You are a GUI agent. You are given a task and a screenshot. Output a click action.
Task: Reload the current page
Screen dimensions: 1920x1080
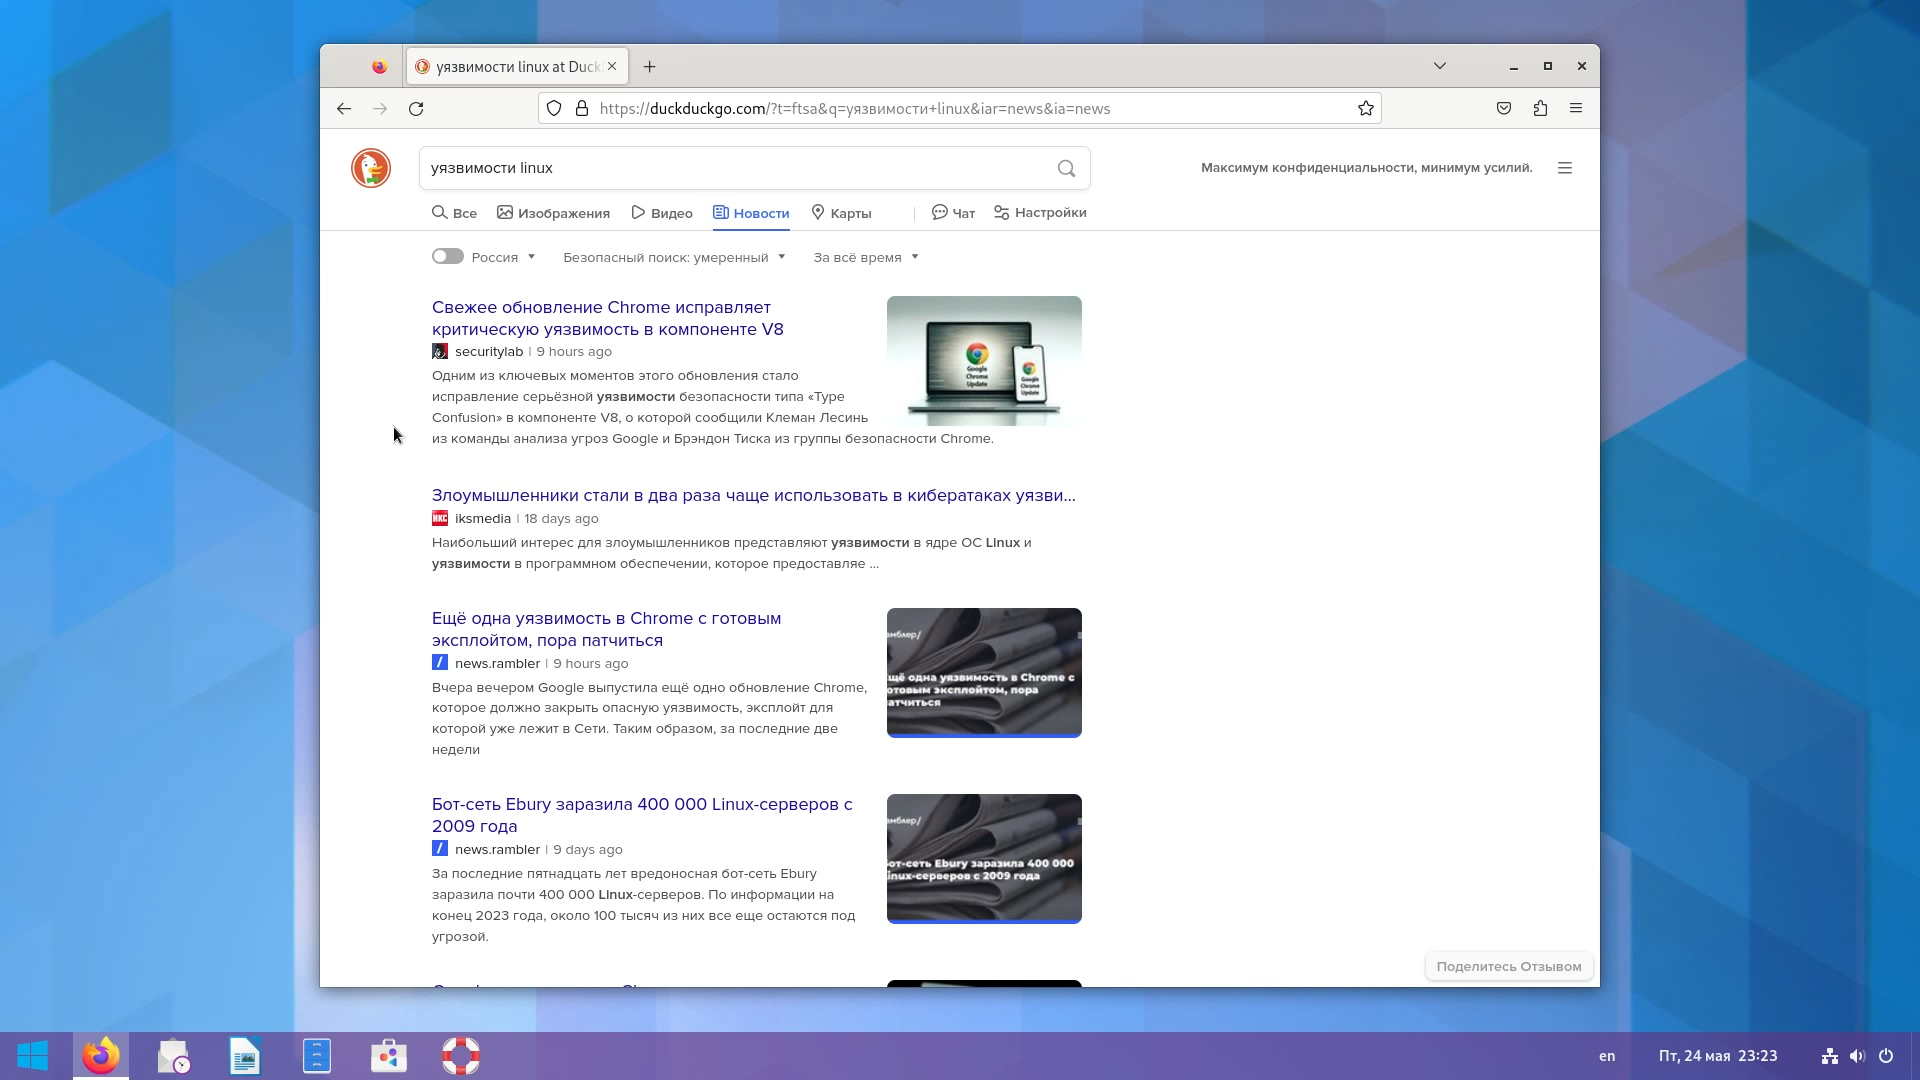pyautogui.click(x=417, y=108)
